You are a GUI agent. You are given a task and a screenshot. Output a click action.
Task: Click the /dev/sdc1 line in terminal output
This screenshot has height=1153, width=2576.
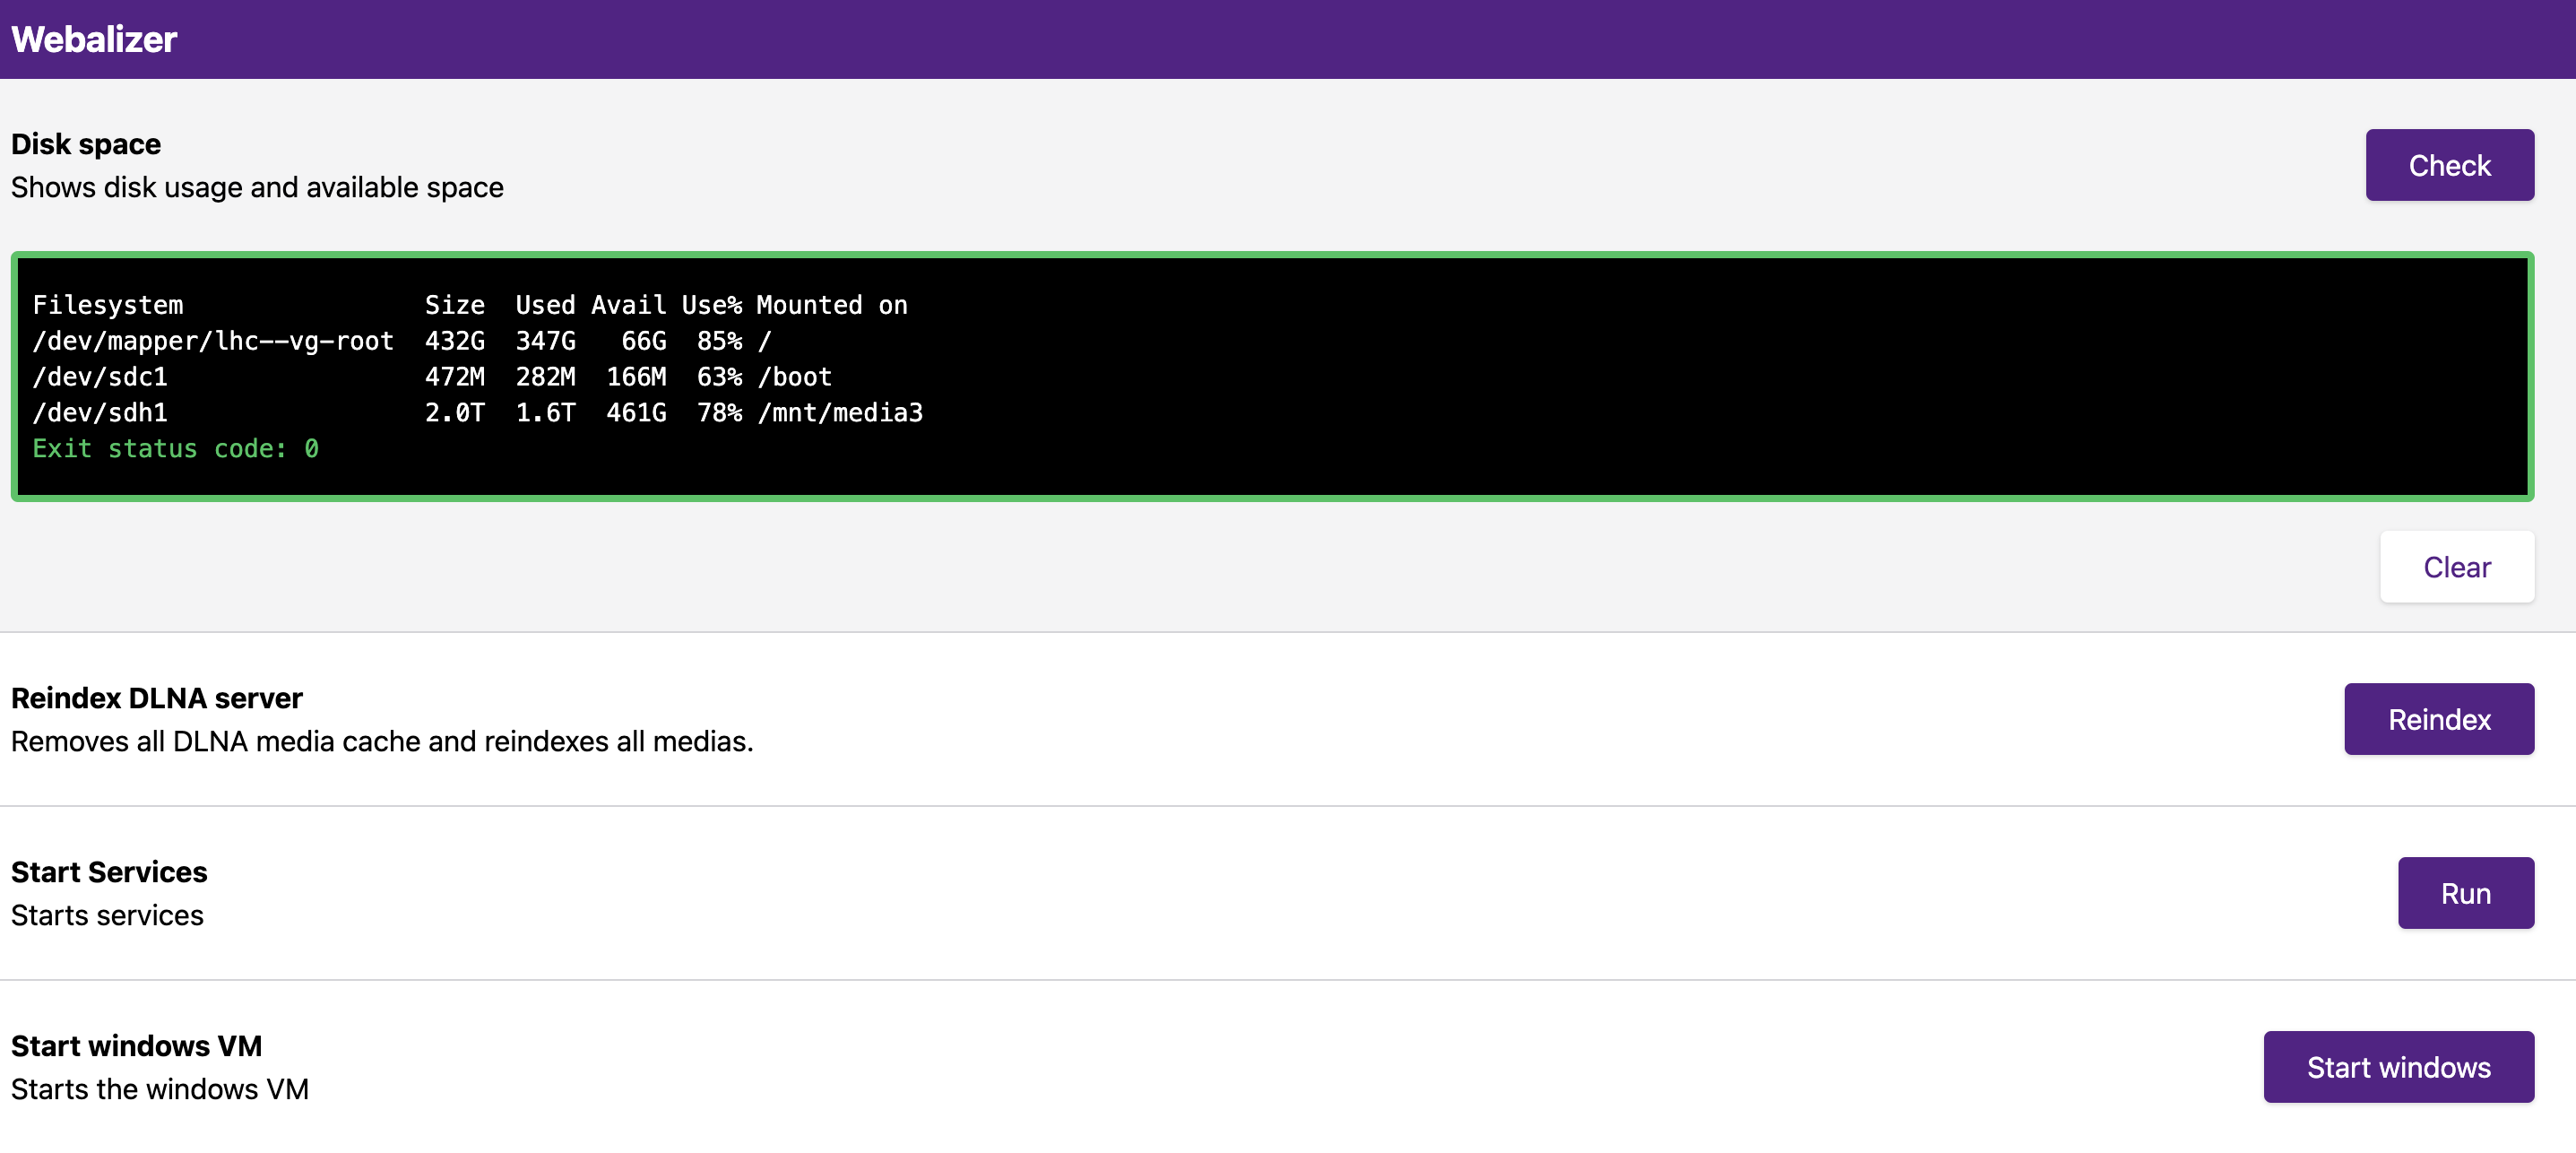[x=100, y=378]
